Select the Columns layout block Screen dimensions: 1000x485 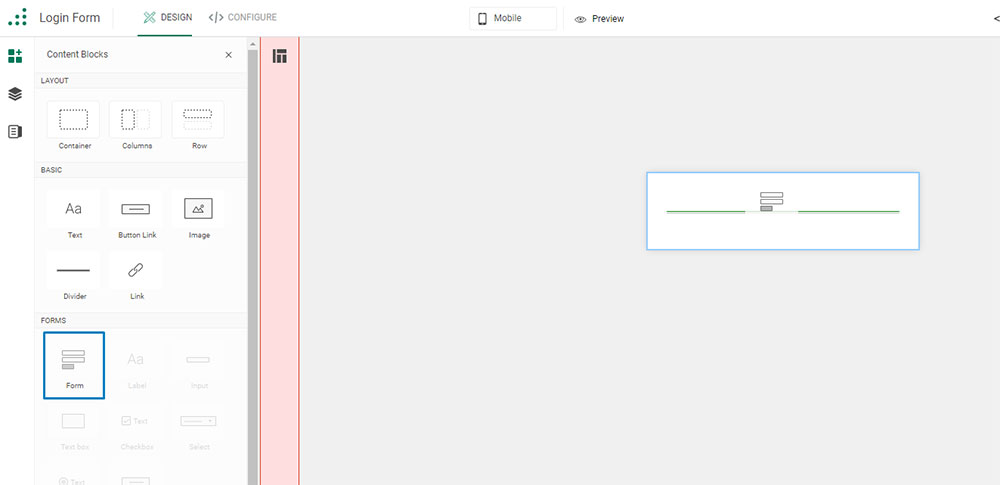coord(136,126)
